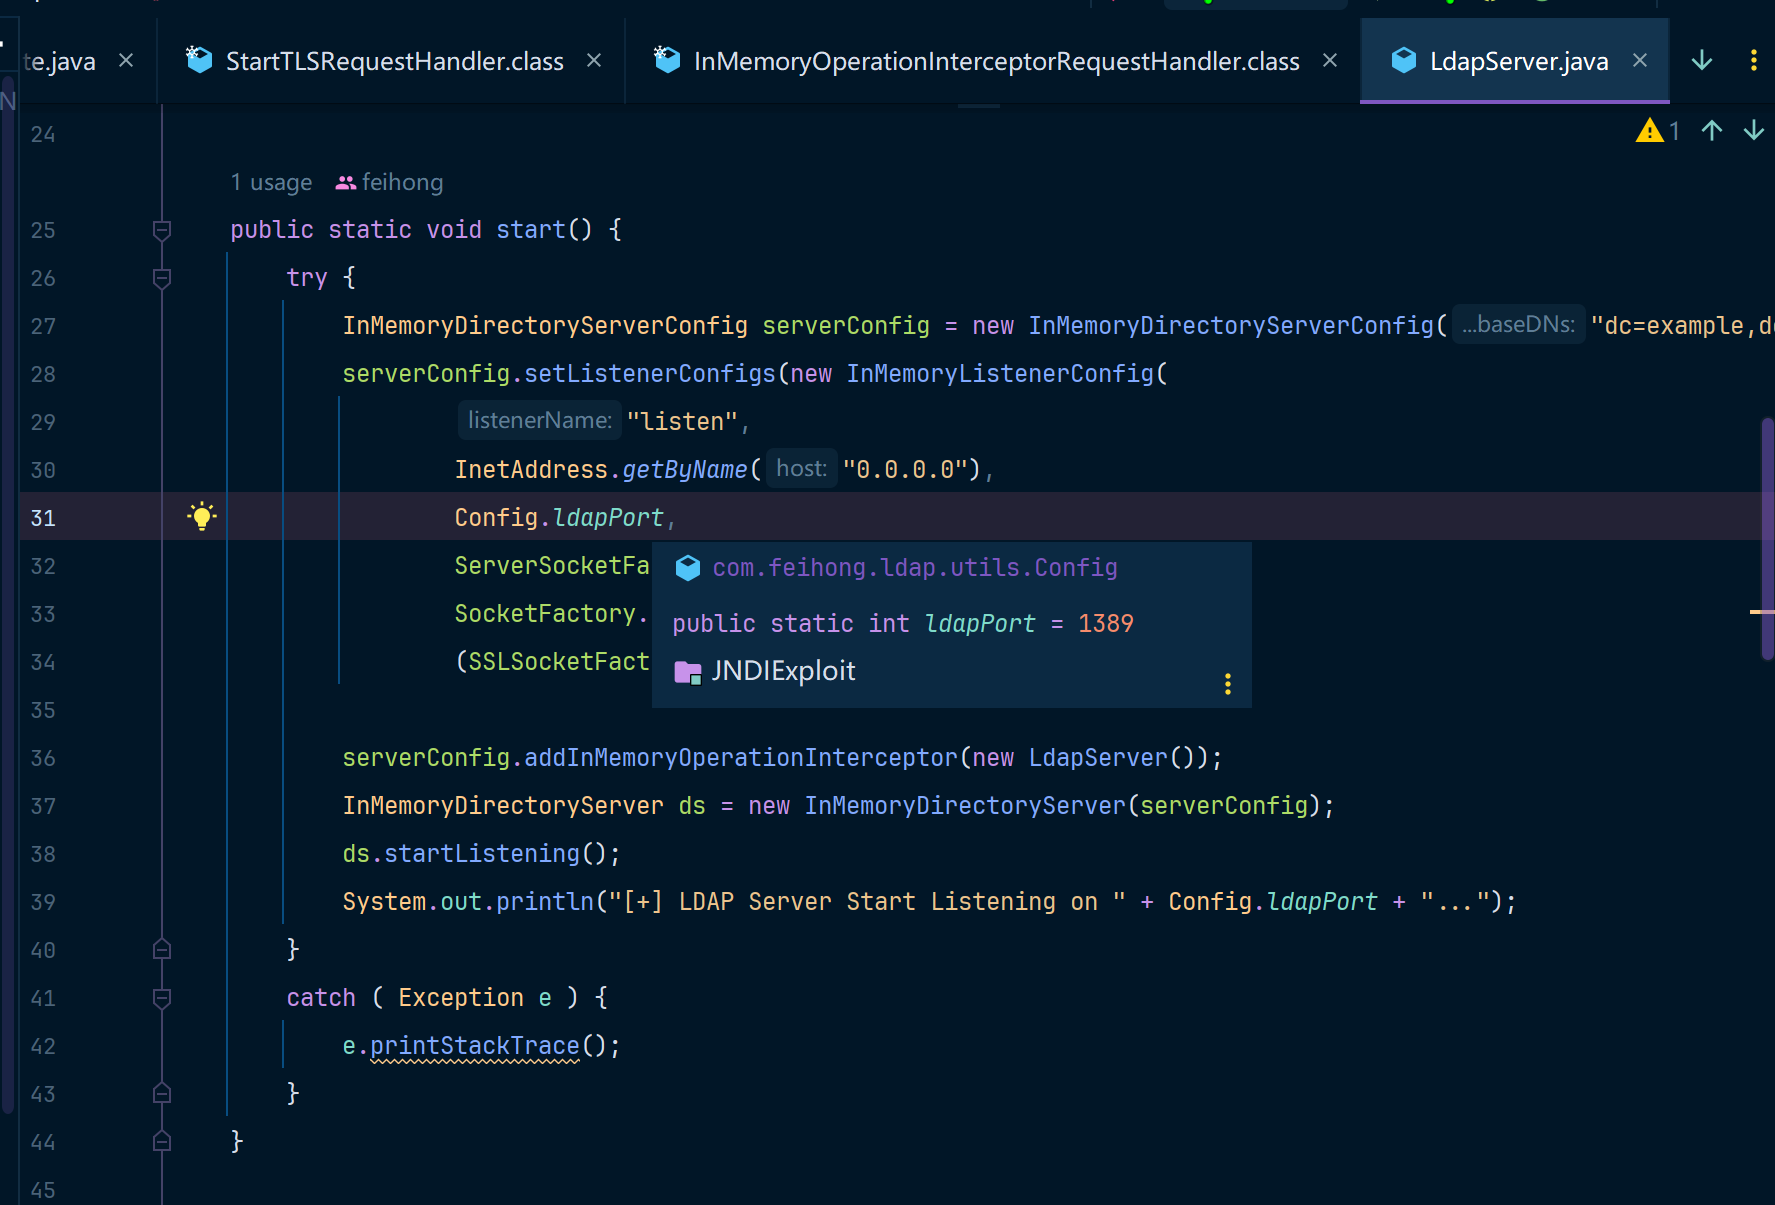
Task: Click fold end marker on line 44
Action: coord(162,1142)
